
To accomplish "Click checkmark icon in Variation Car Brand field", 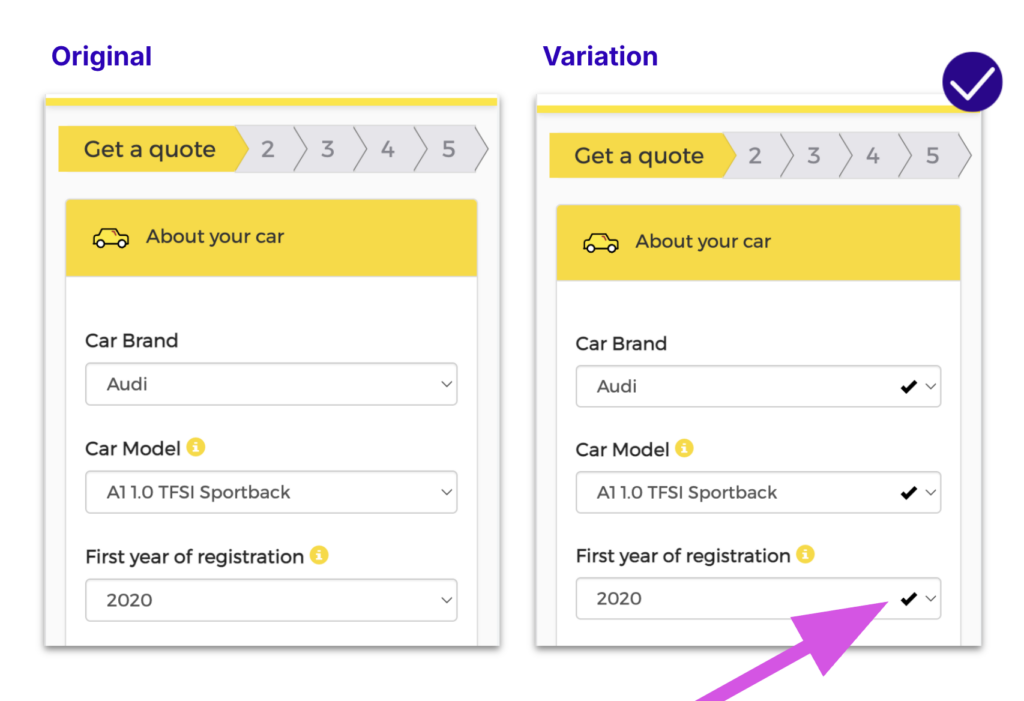I will coord(908,387).
